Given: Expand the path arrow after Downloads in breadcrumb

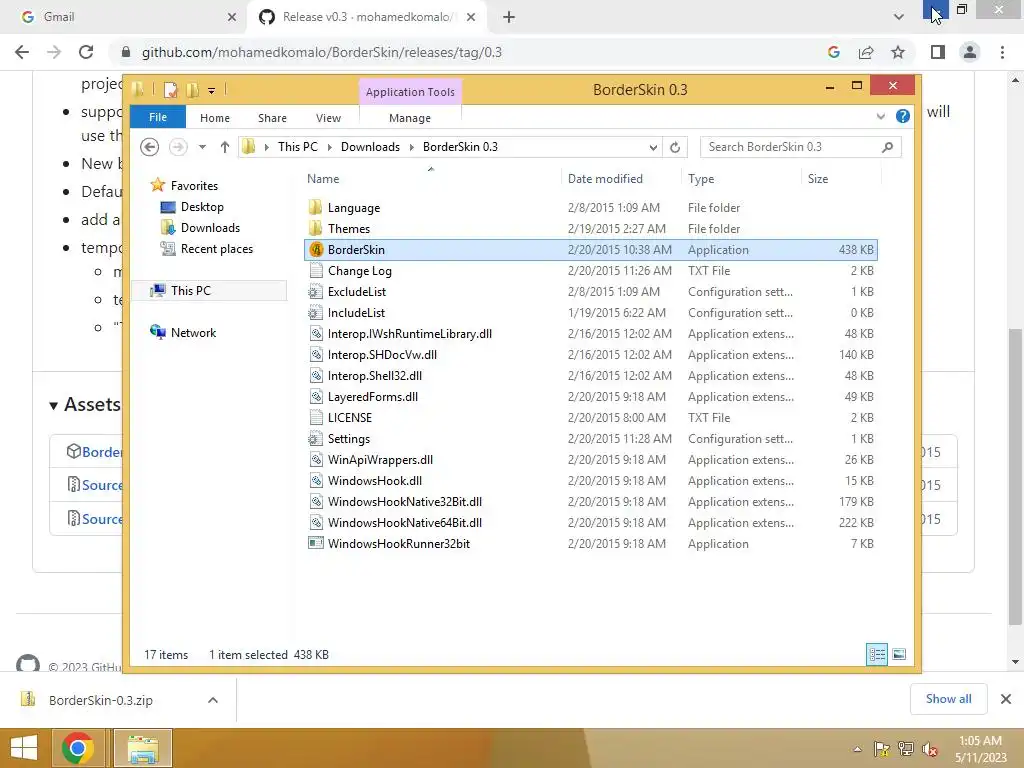Looking at the screenshot, I should coord(411,147).
